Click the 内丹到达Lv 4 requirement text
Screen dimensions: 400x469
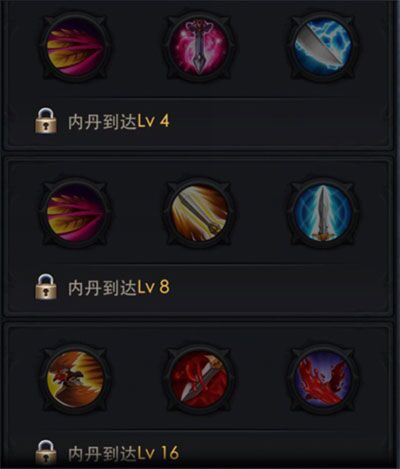[119, 121]
